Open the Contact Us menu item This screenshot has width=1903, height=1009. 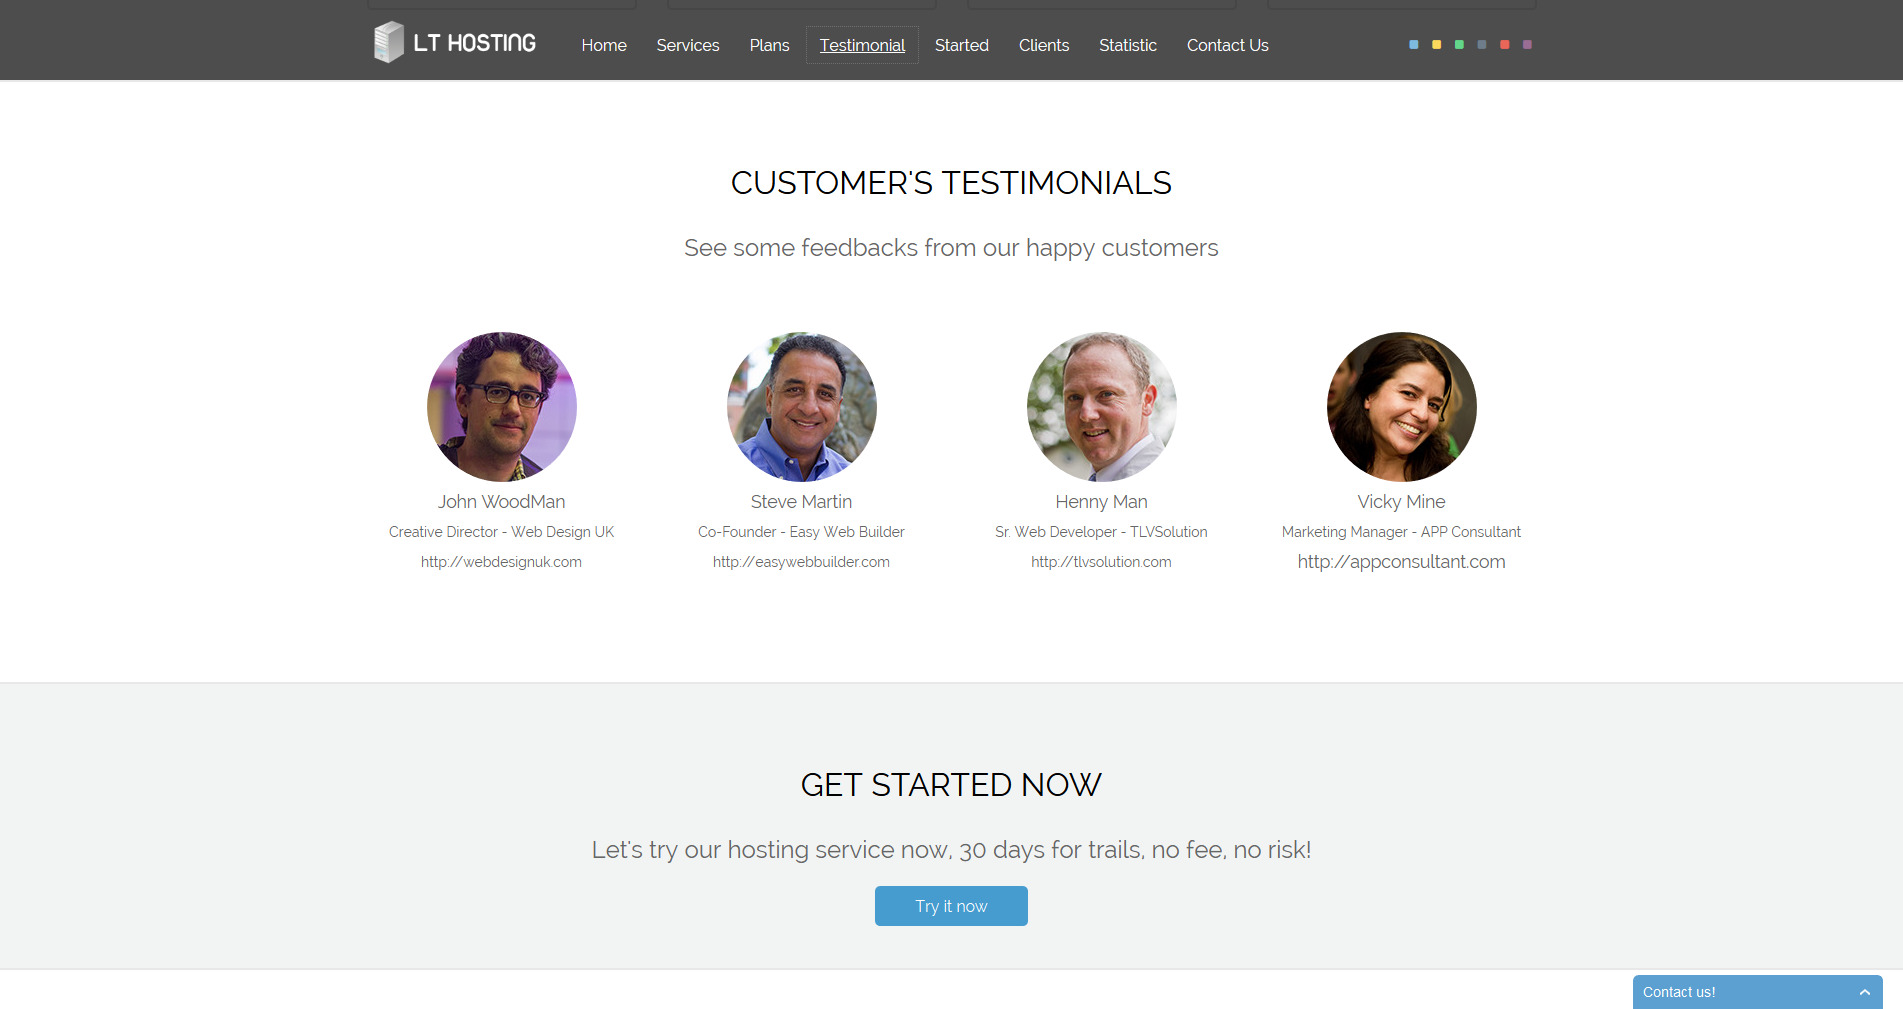coord(1227,45)
